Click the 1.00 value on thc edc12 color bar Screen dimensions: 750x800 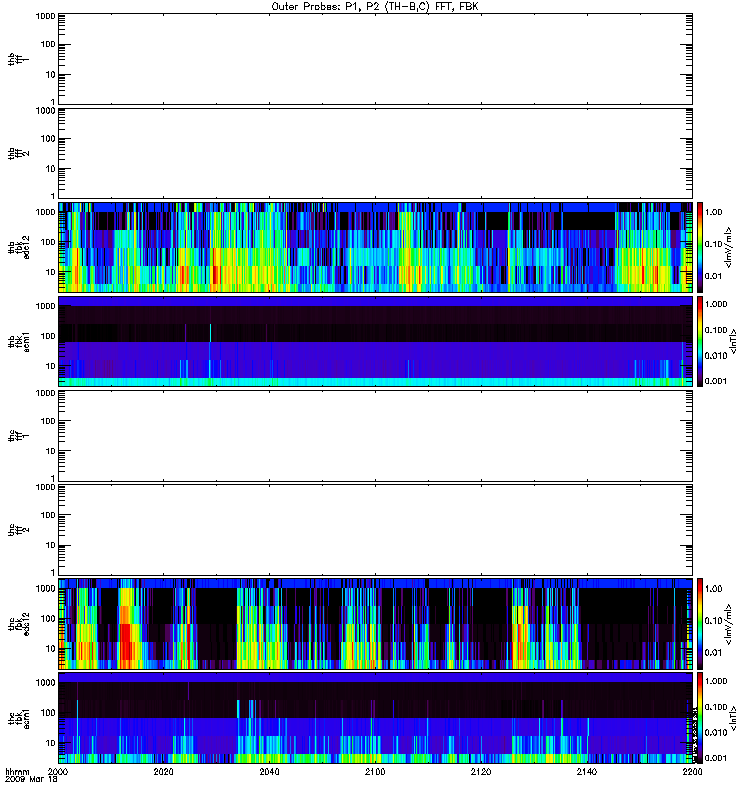point(713,588)
